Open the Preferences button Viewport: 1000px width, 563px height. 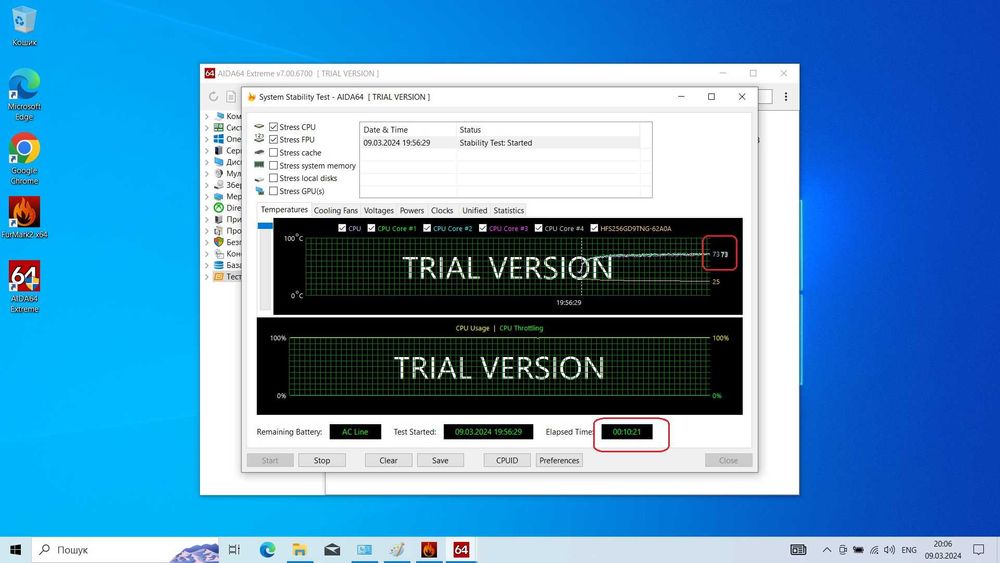coord(559,460)
